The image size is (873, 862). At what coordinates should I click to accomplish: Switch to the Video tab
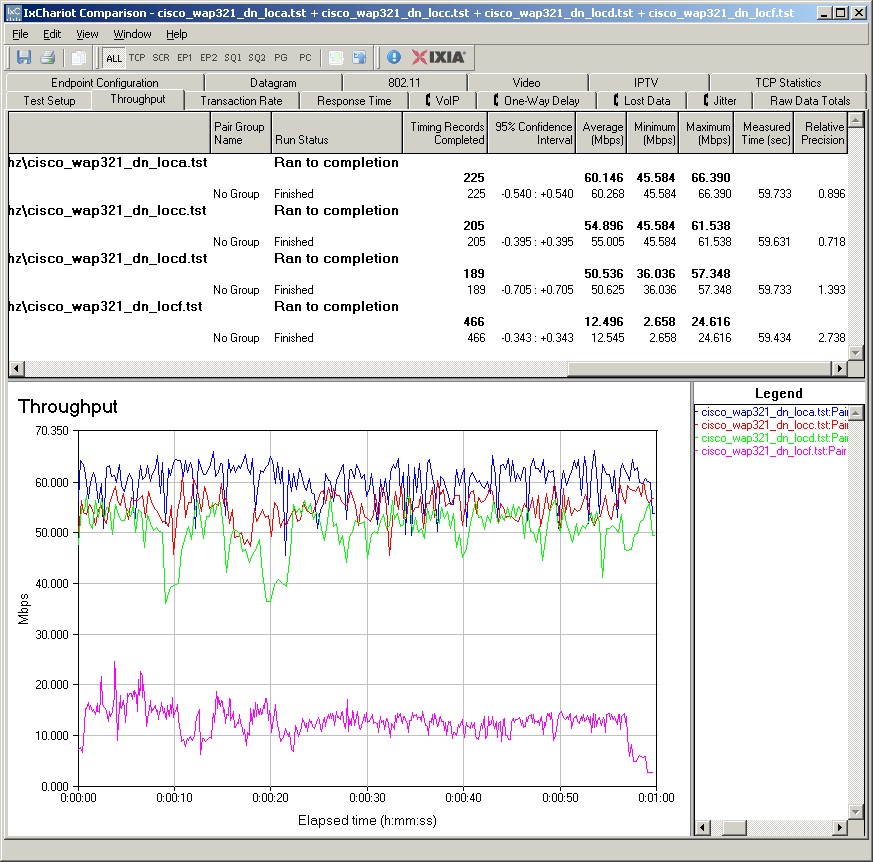coord(526,82)
